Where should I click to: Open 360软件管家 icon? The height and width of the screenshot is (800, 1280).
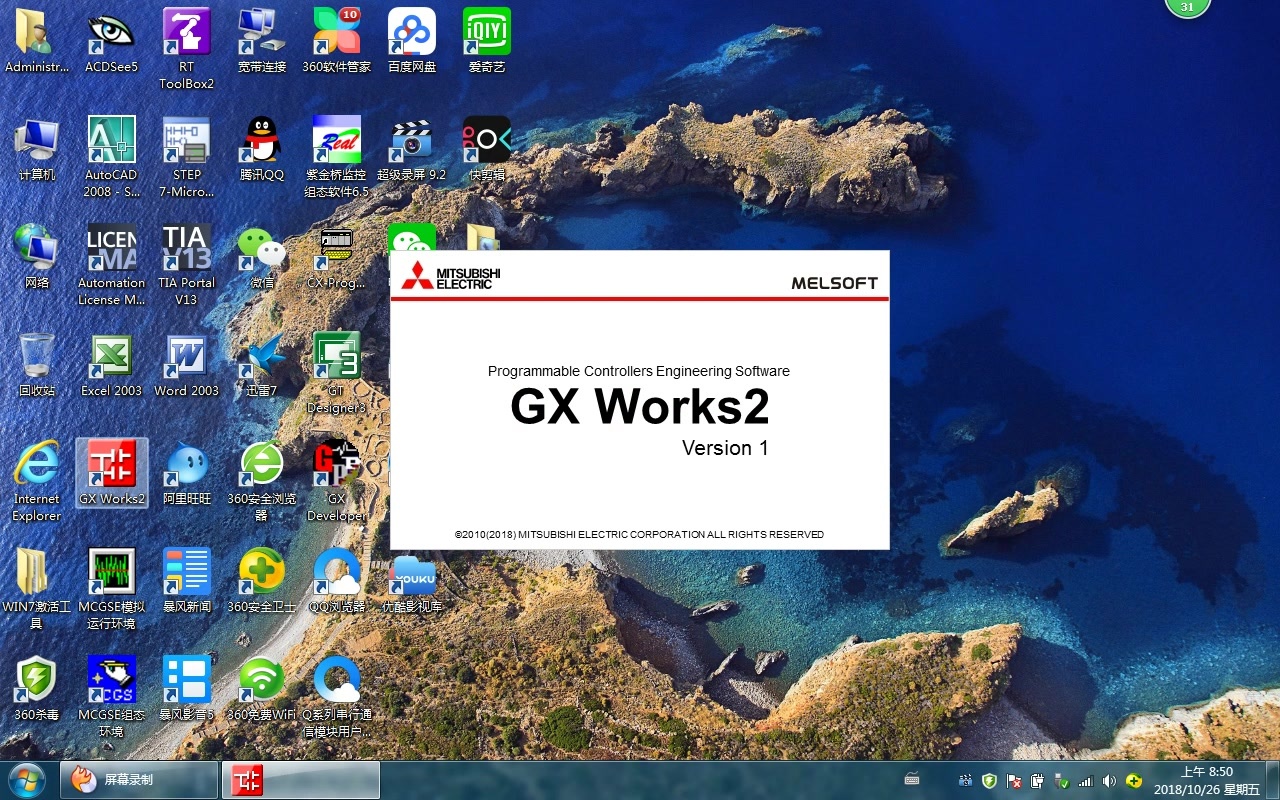(337, 40)
